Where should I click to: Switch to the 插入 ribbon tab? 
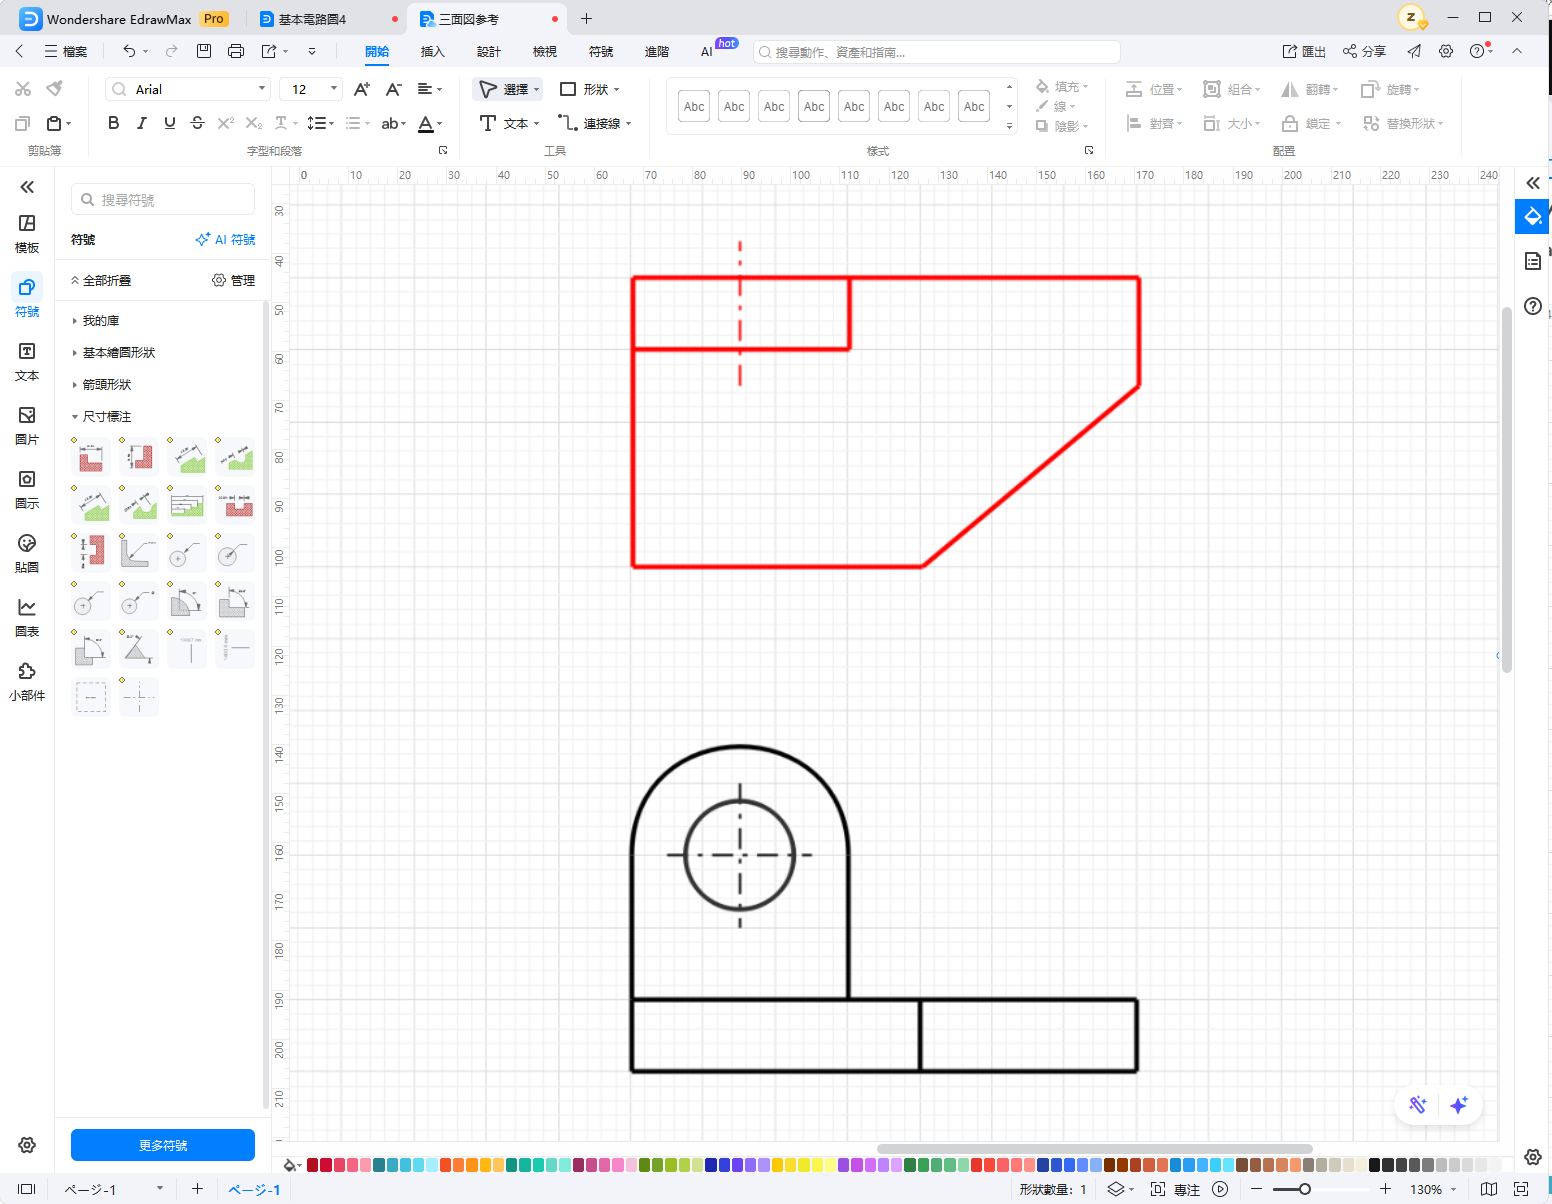tap(432, 51)
